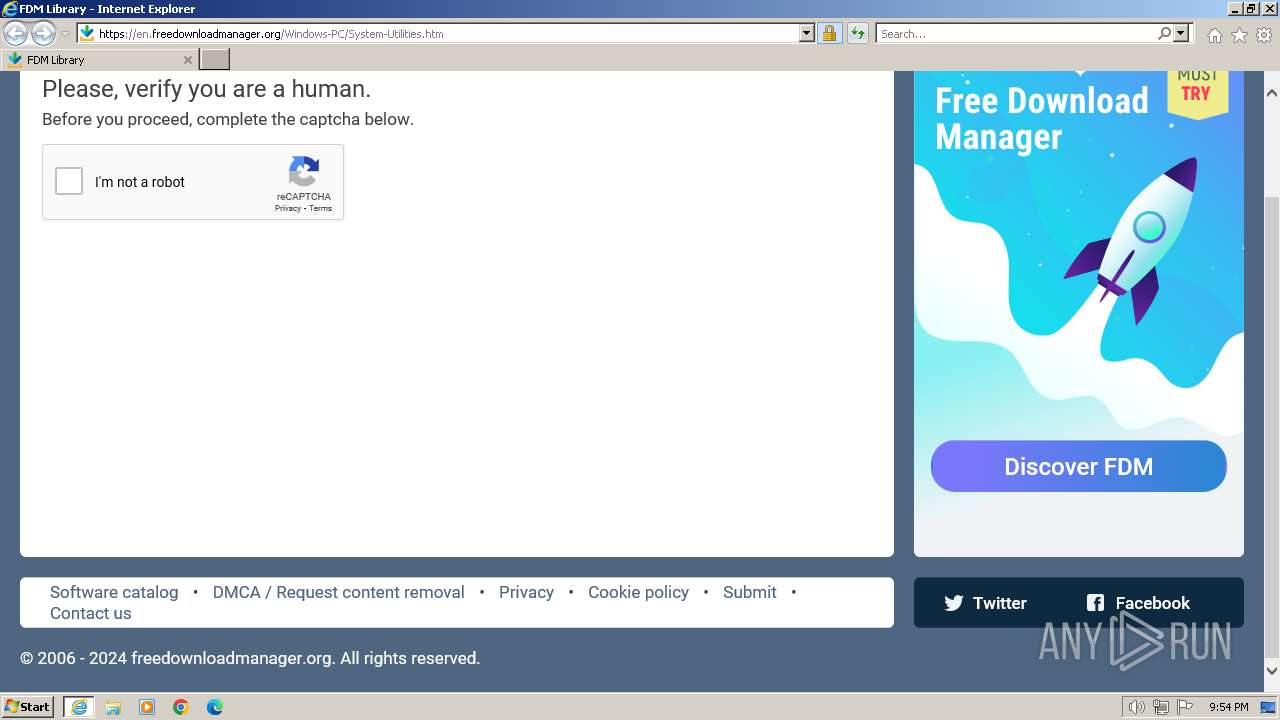1280x720 pixels.
Task: Click the magnifier Search icon
Action: tap(1164, 33)
